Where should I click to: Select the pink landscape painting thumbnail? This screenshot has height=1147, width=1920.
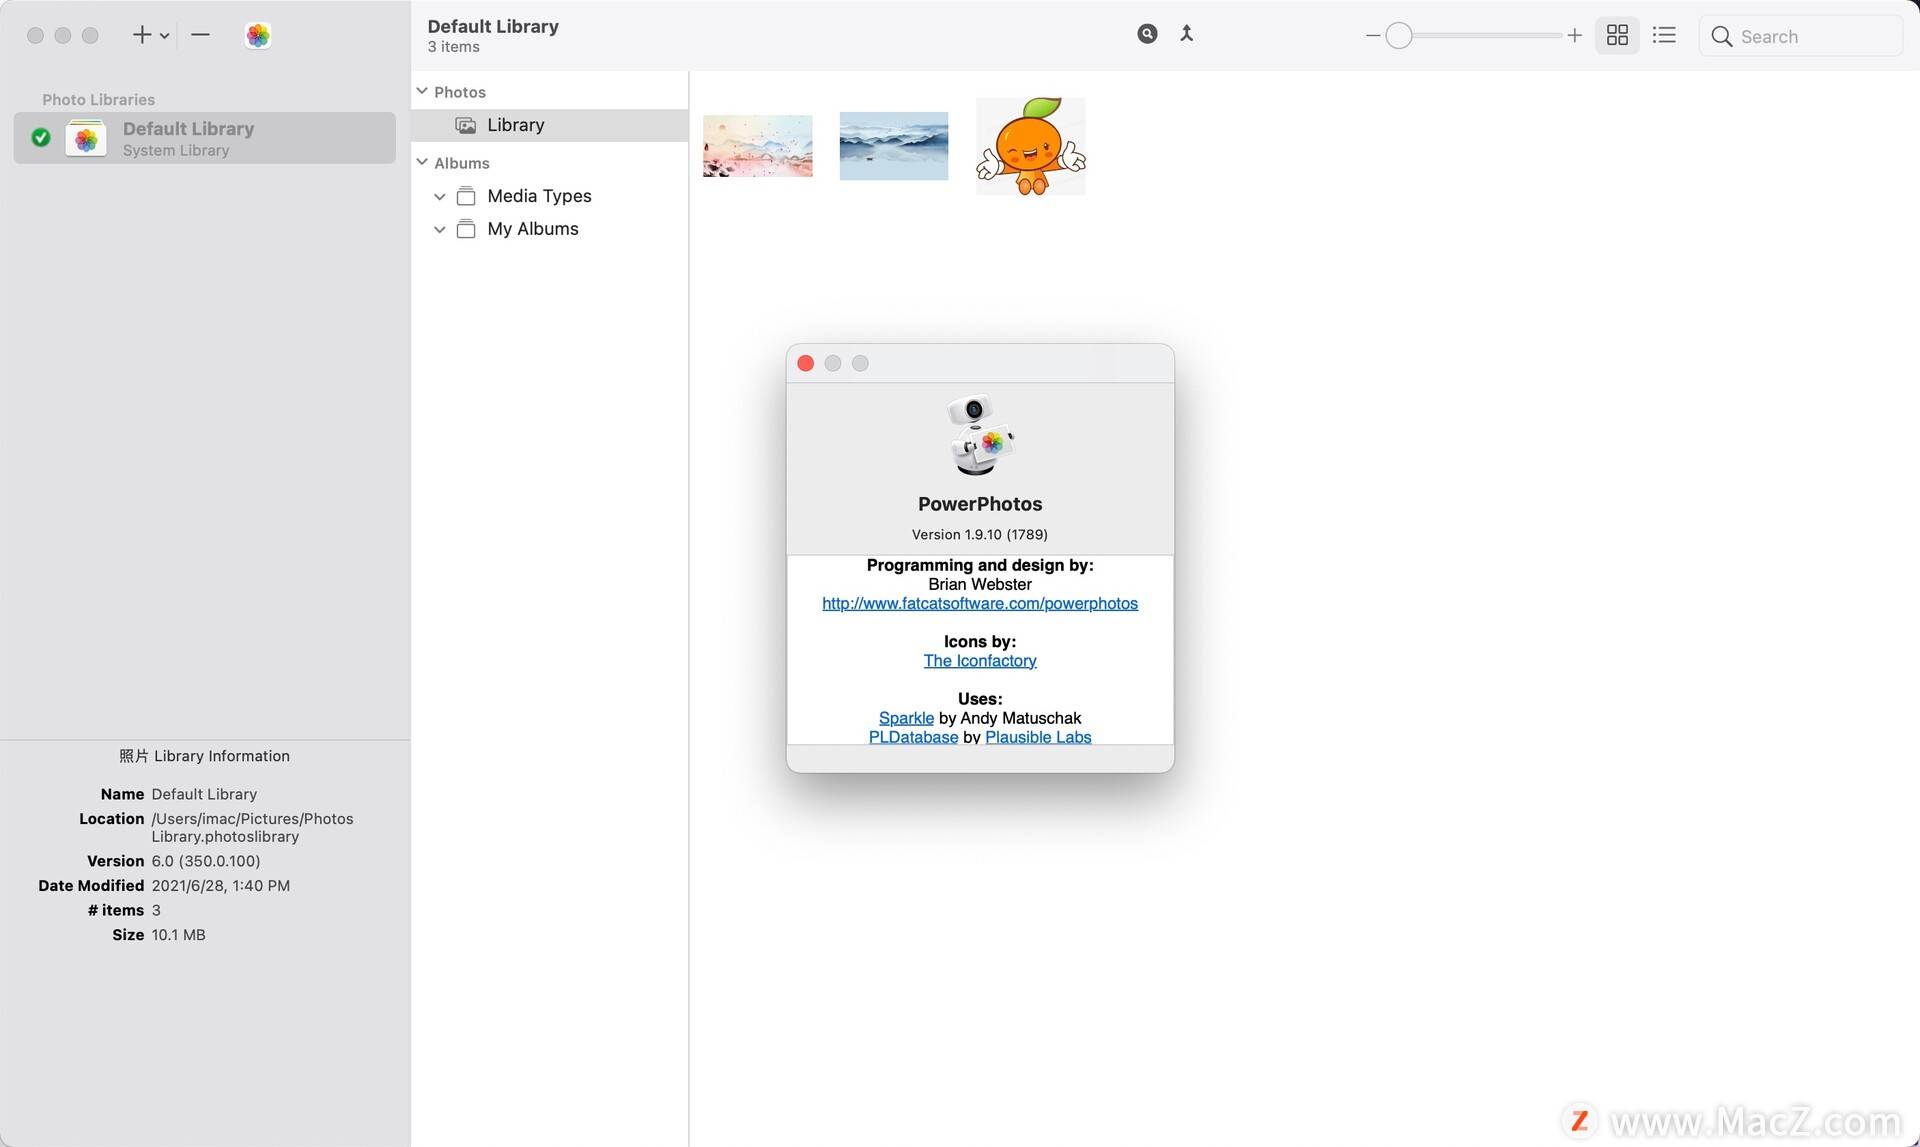point(758,146)
